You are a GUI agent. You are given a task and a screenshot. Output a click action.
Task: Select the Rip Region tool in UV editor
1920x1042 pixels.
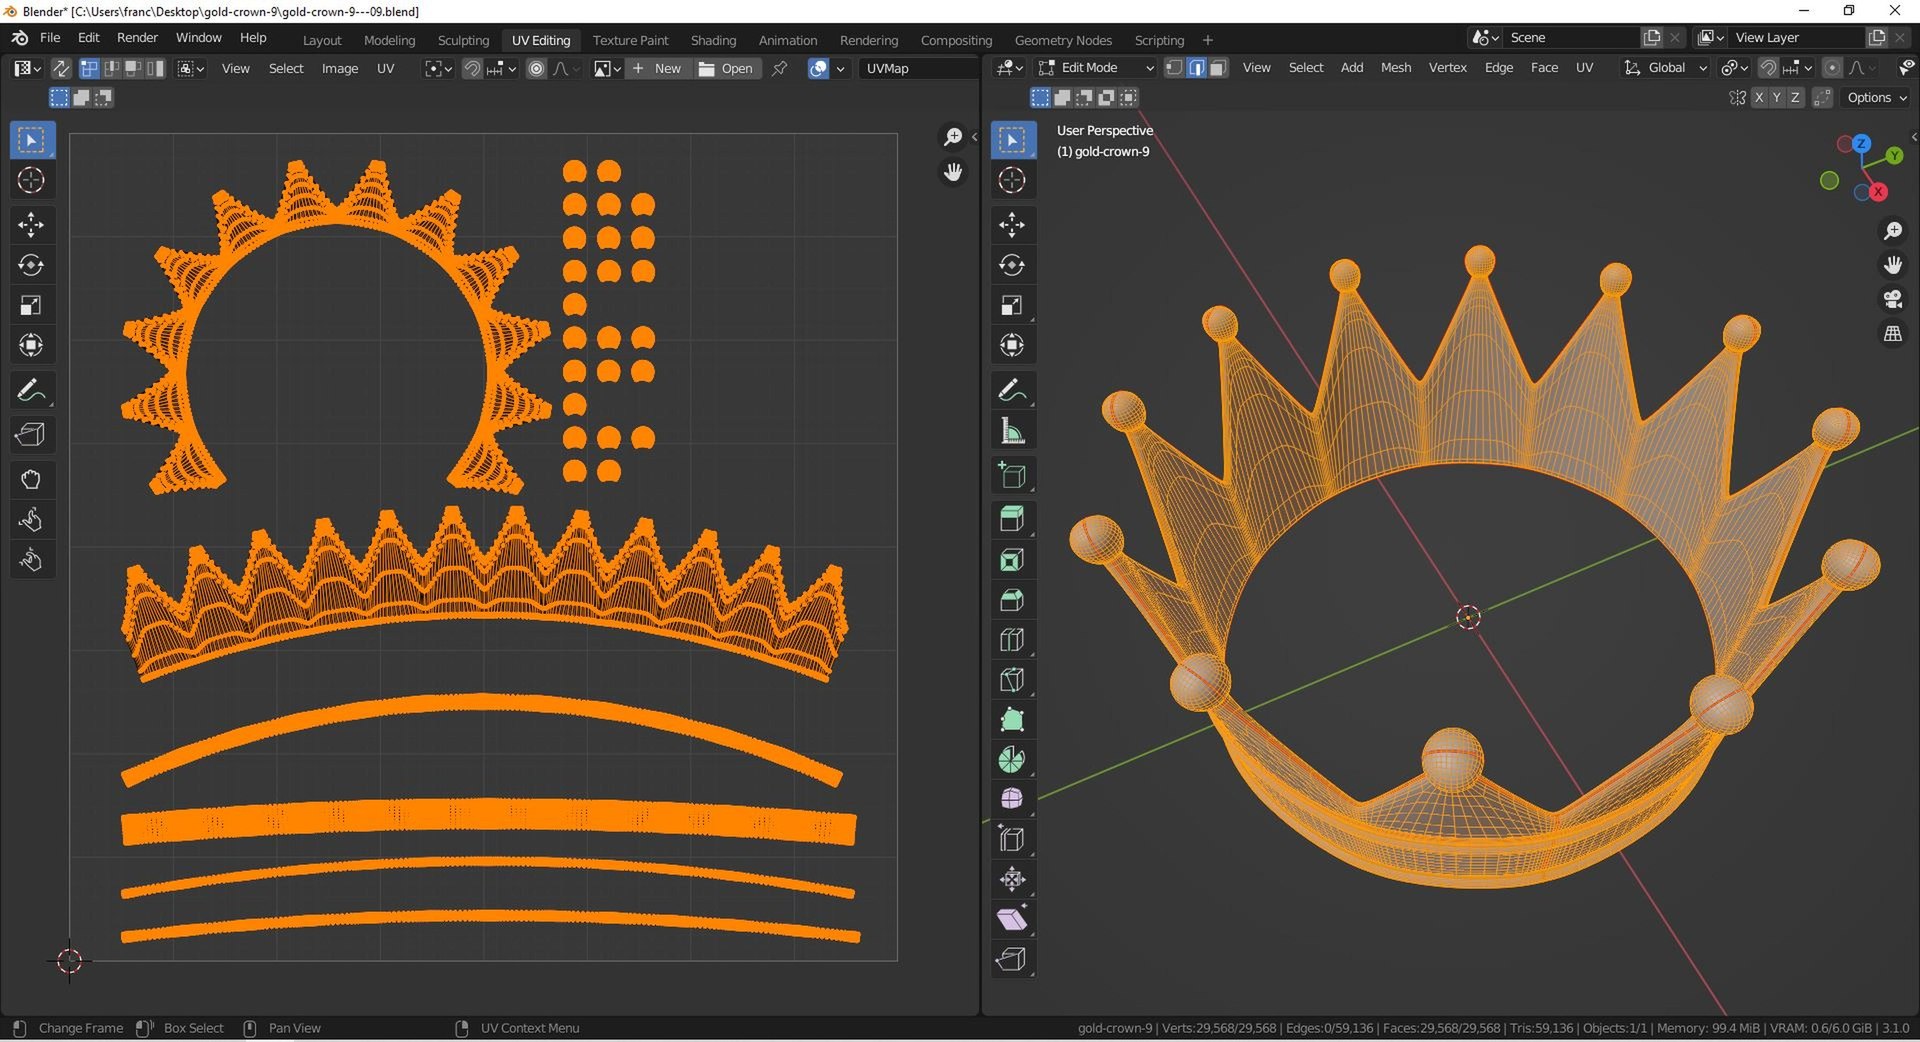[x=31, y=435]
